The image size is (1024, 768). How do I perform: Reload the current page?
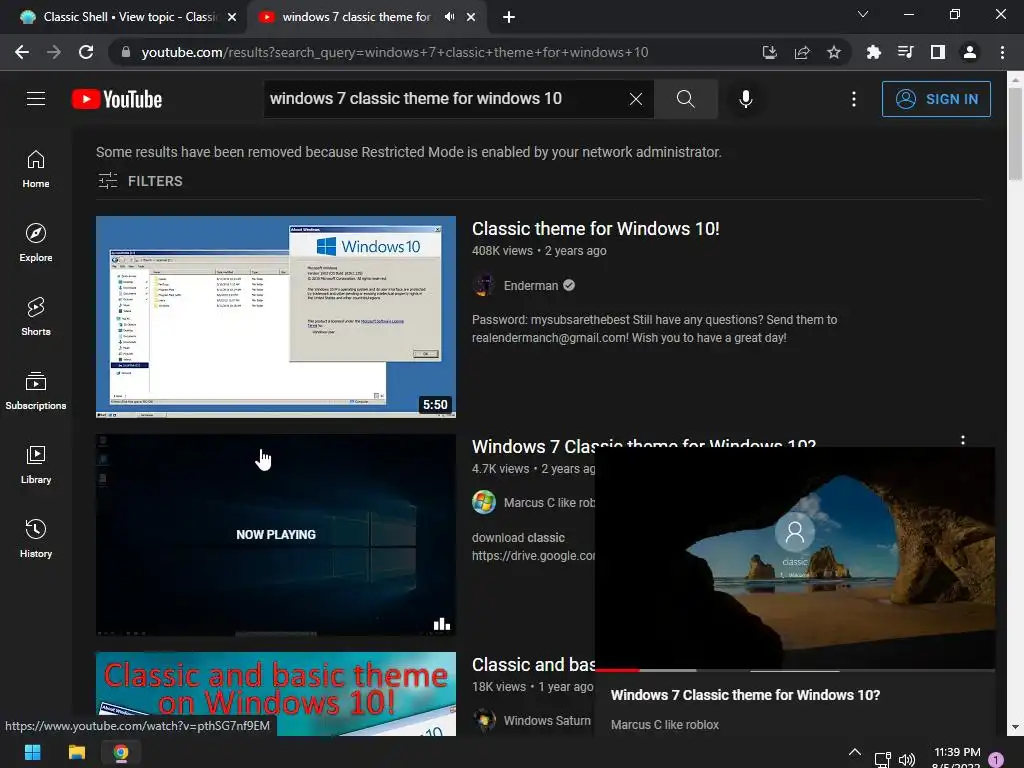86,52
